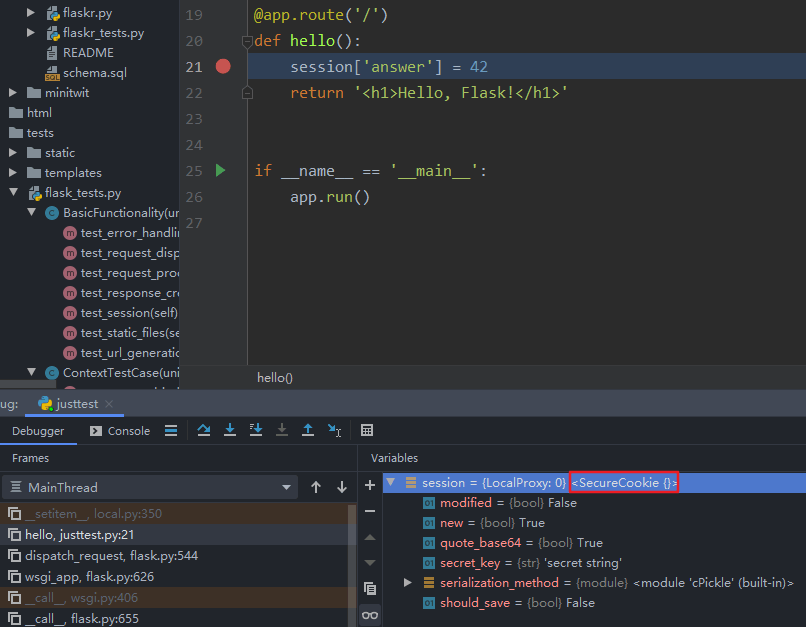This screenshot has width=806, height=627.
Task: Expand the flaskr.py file node
Action: (x=31, y=12)
